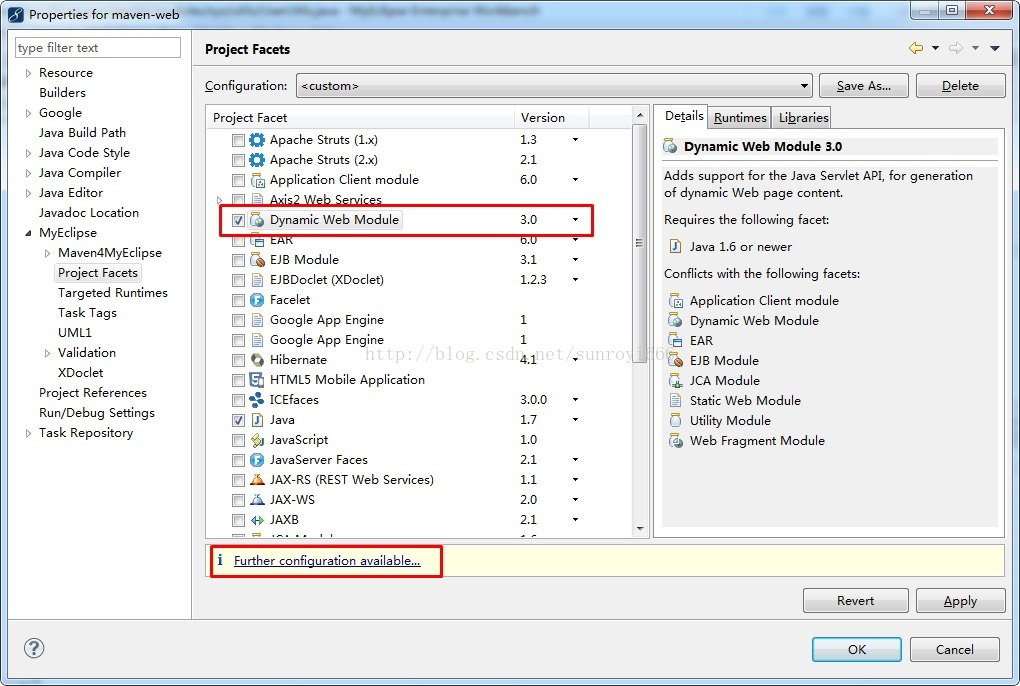Click the Java facet icon in the list
The height and width of the screenshot is (686, 1020).
[x=258, y=420]
